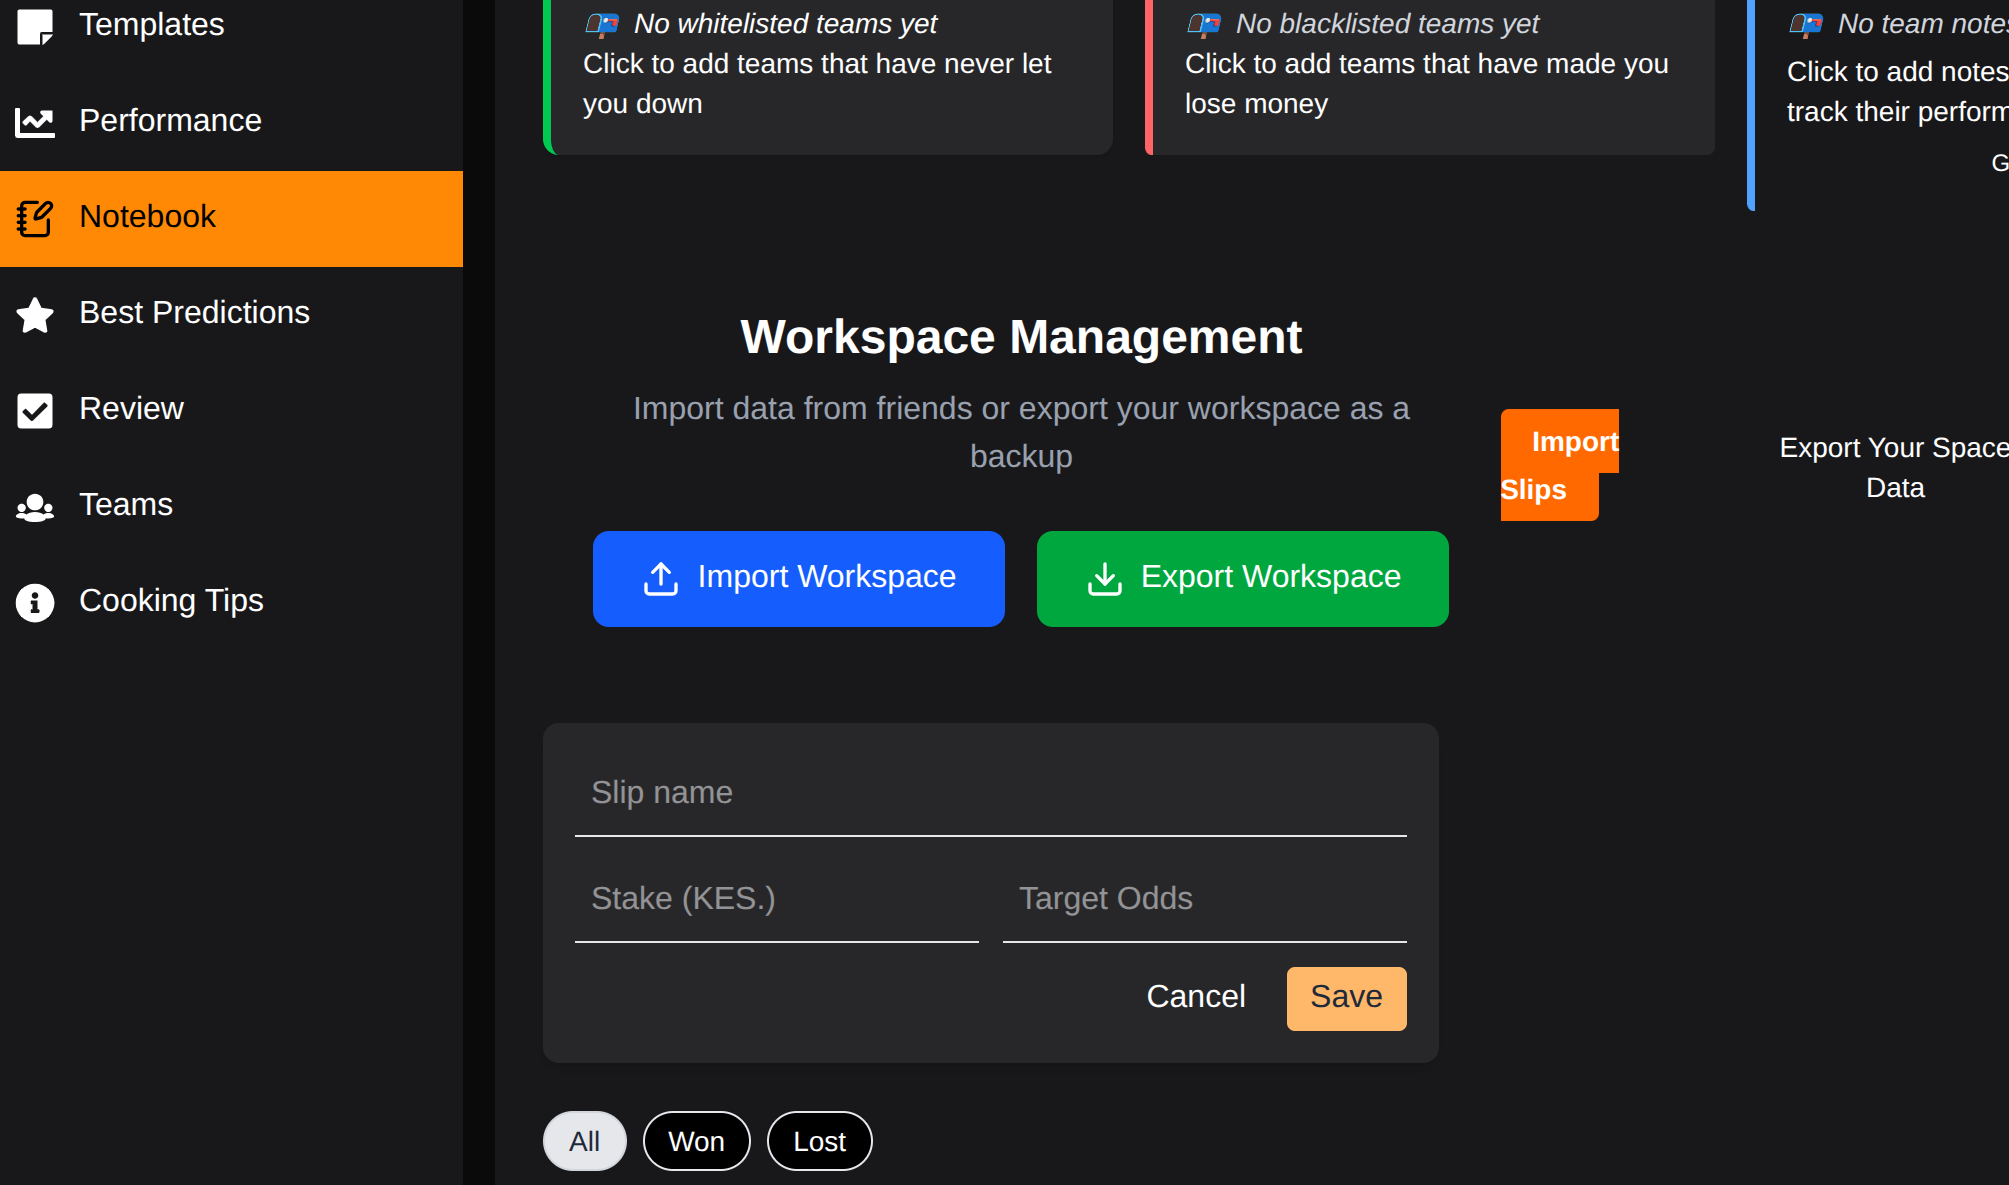Viewport: 2009px width, 1185px height.
Task: Click the download icon in Export Workspace
Action: tap(1104, 578)
